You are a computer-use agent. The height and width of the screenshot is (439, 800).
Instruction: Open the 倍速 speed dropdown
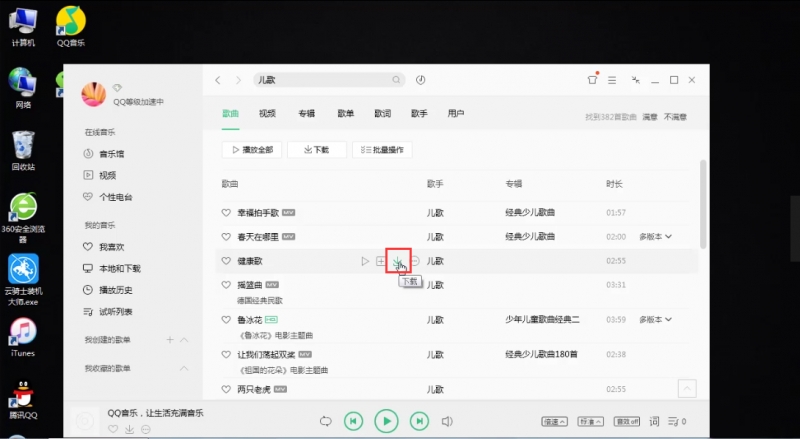point(555,422)
